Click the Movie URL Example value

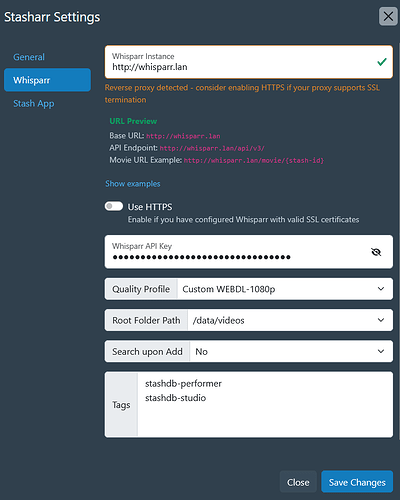tap(254, 160)
